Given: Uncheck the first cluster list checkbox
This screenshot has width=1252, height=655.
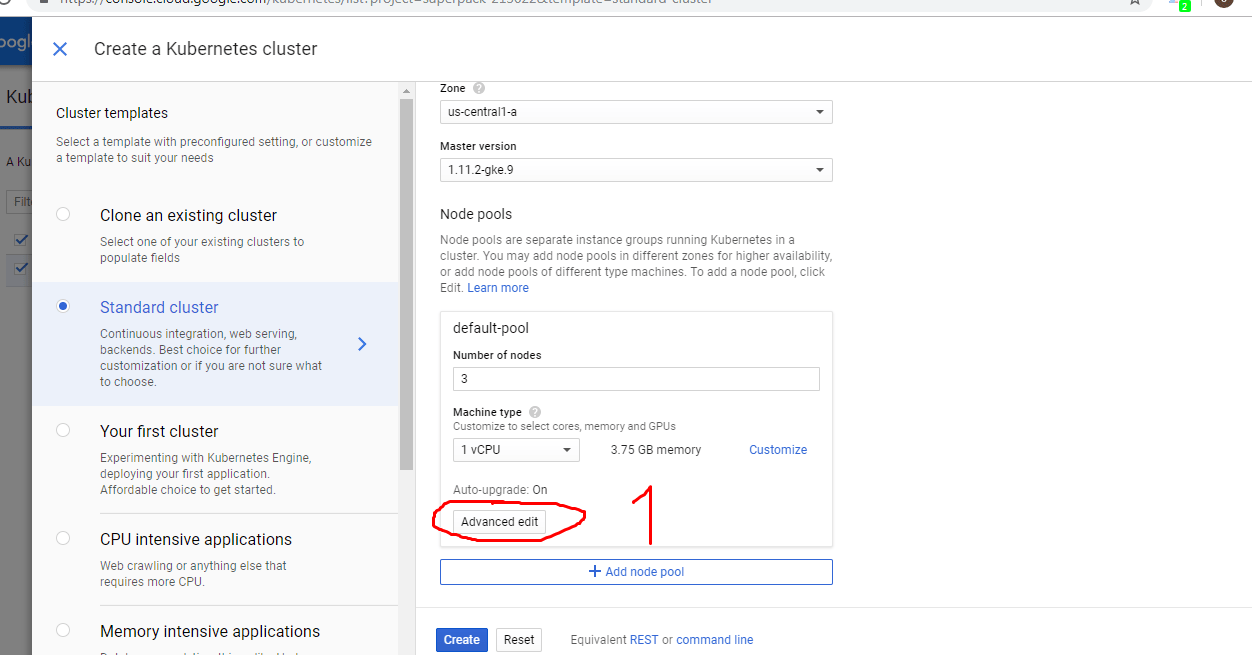Looking at the screenshot, I should 22,240.
